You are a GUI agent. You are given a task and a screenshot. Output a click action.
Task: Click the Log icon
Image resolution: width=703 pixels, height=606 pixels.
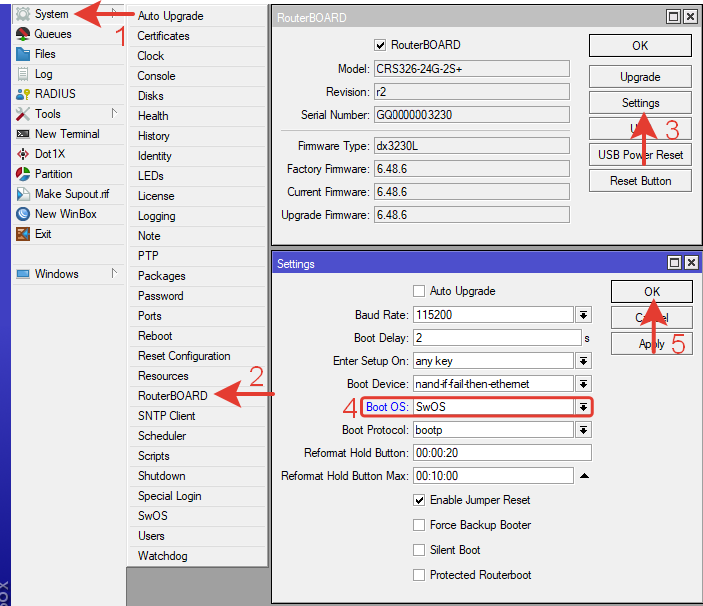tap(23, 74)
